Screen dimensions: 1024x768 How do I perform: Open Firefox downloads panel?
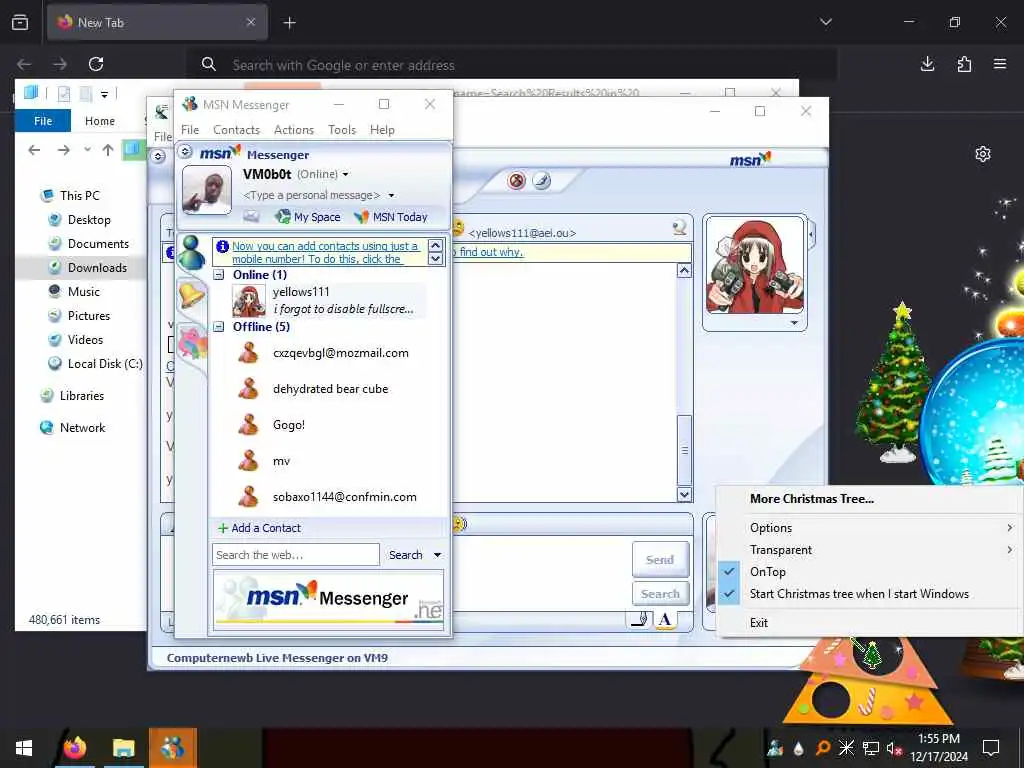click(x=927, y=64)
